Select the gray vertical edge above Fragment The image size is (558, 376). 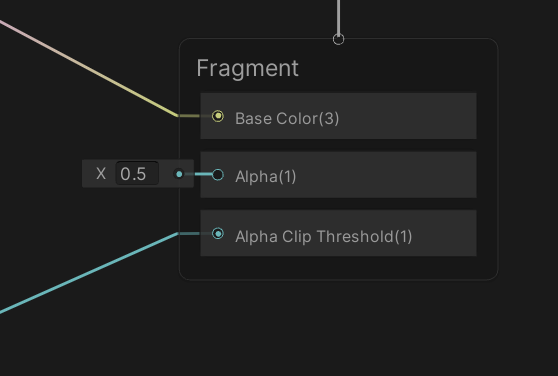[338, 16]
